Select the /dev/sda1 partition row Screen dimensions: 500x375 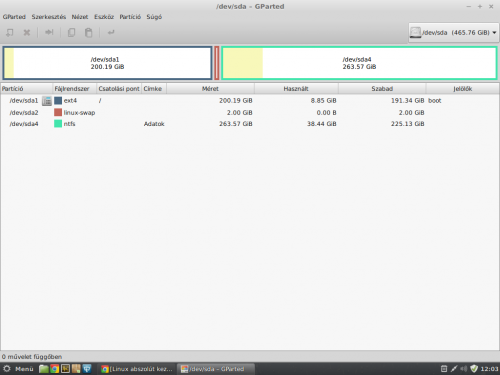pyautogui.click(x=250, y=100)
